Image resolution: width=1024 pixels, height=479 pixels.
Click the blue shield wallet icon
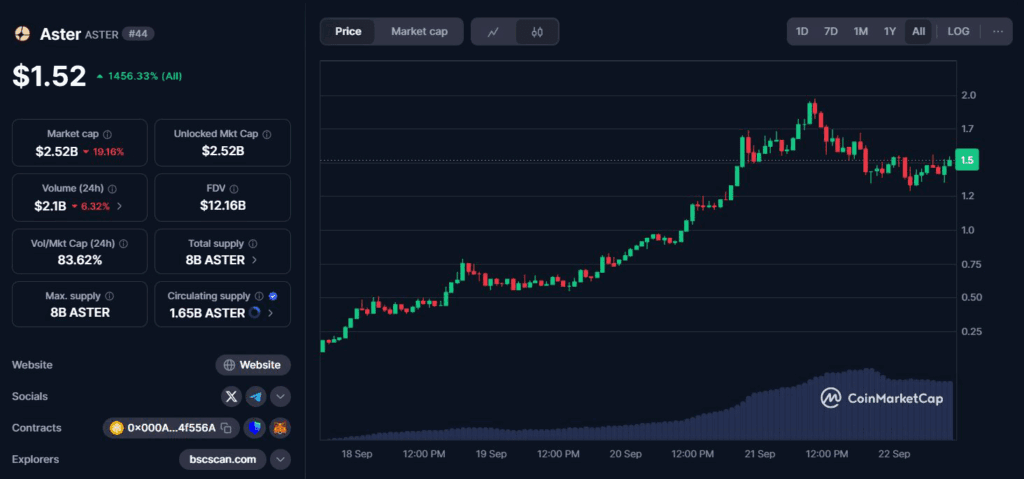pos(255,428)
